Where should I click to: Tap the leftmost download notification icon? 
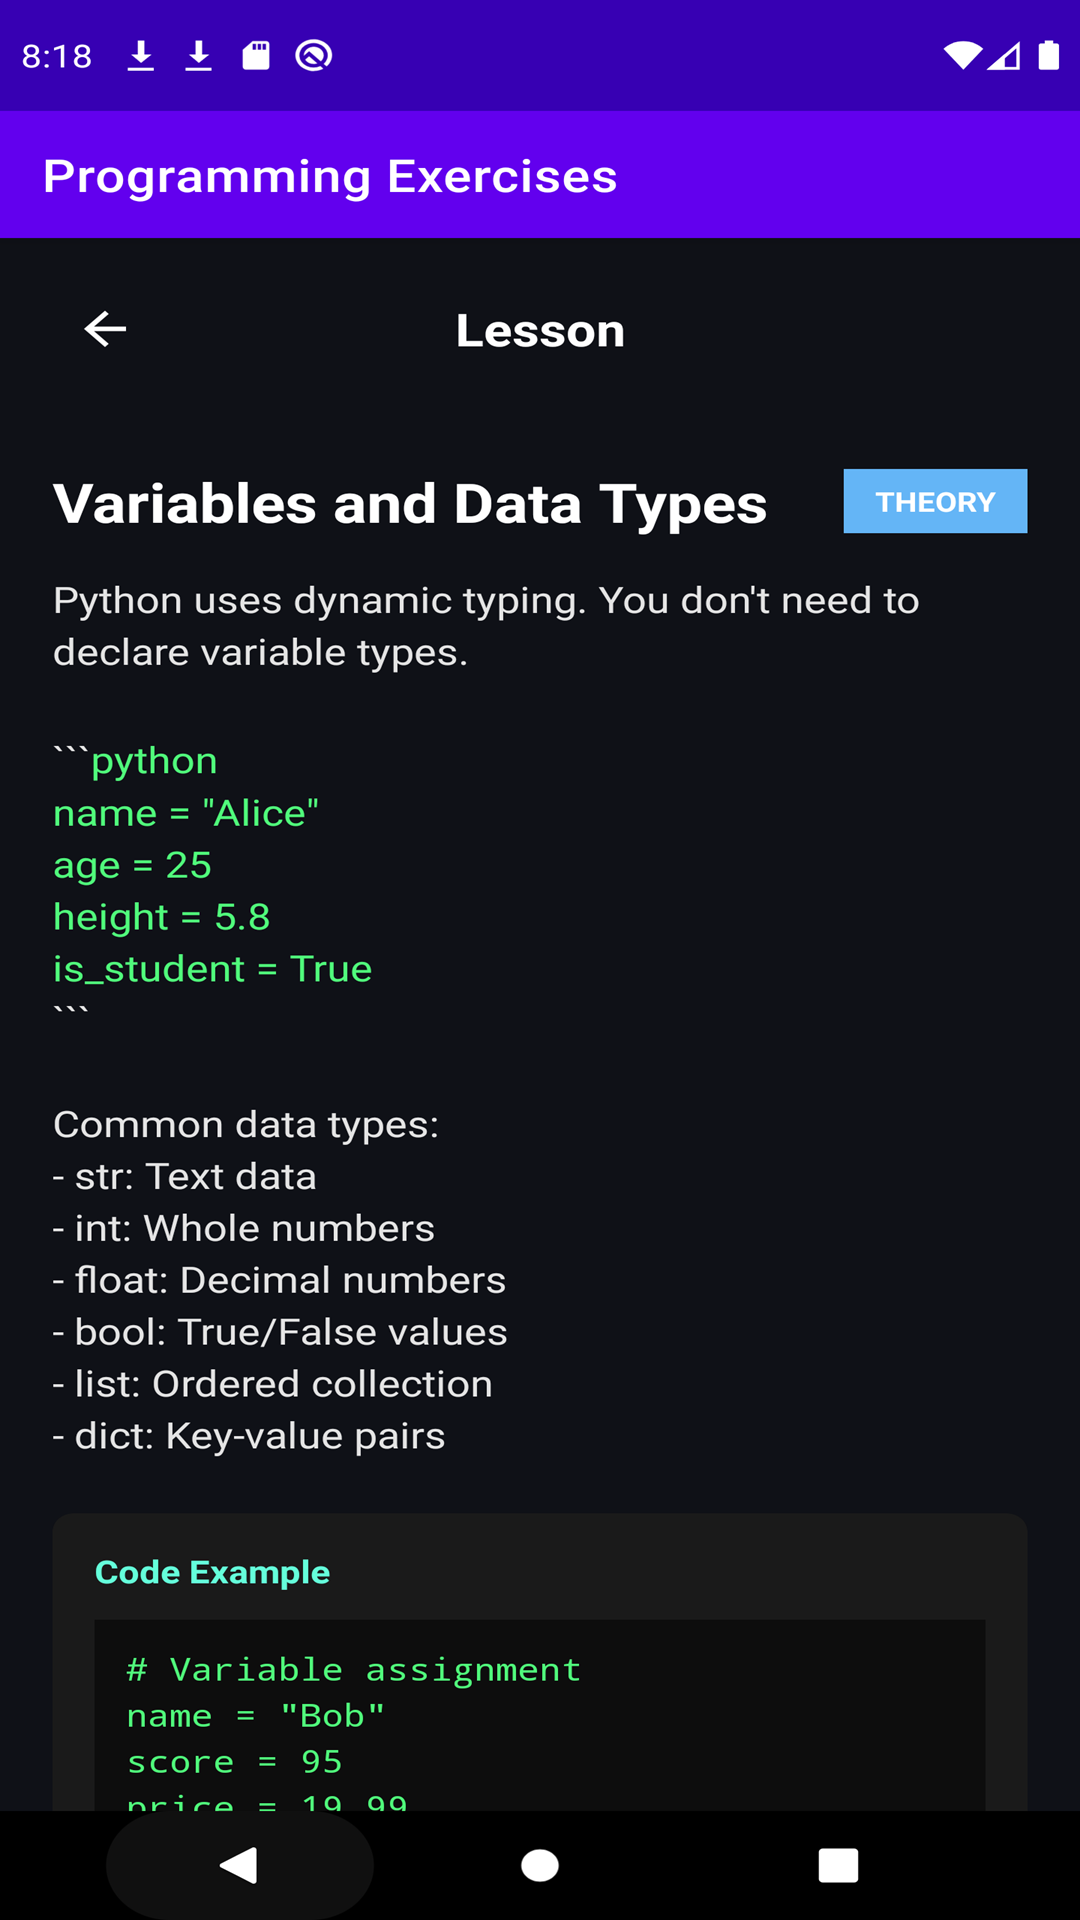(141, 56)
